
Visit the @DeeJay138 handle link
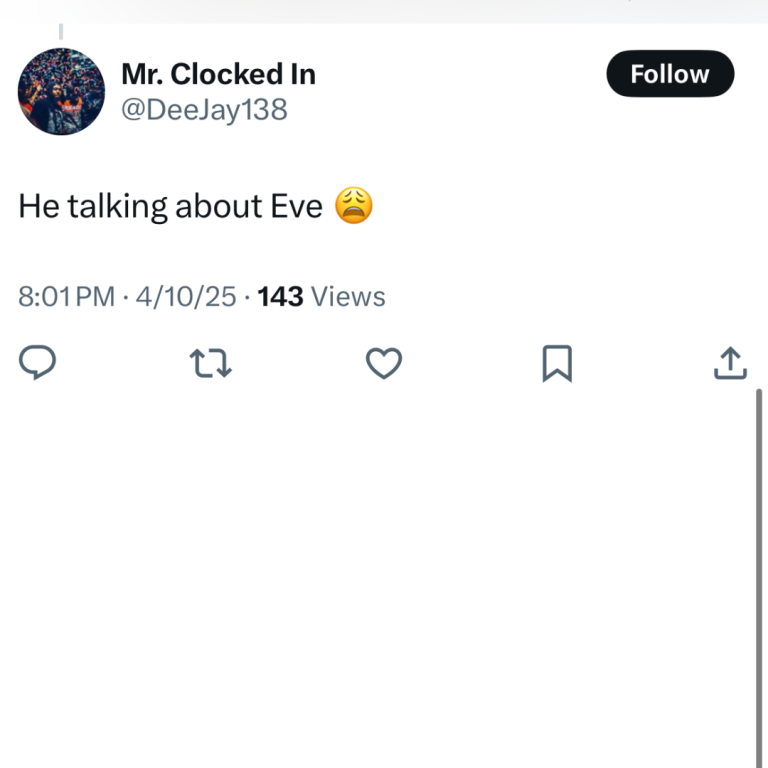[204, 109]
